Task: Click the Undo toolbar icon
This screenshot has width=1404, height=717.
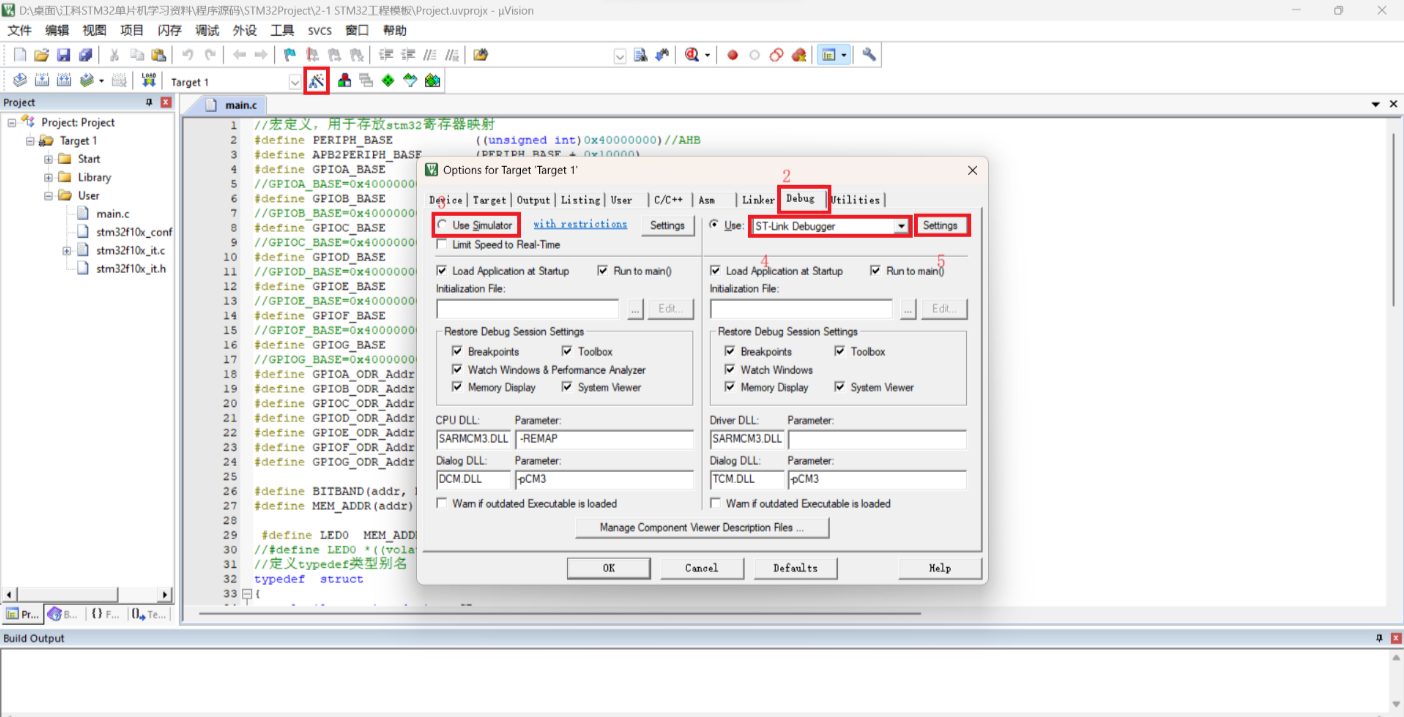Action: click(x=188, y=55)
